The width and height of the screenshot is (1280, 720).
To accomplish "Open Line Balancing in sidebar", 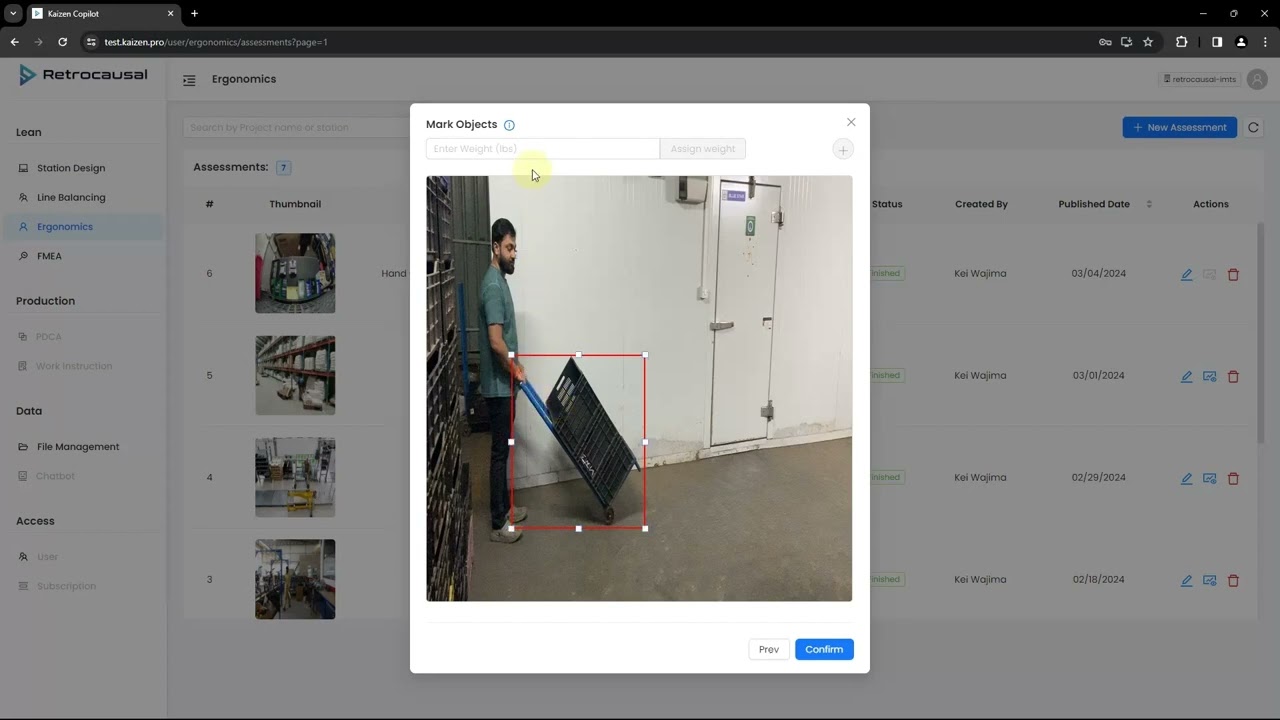I will coord(71,197).
